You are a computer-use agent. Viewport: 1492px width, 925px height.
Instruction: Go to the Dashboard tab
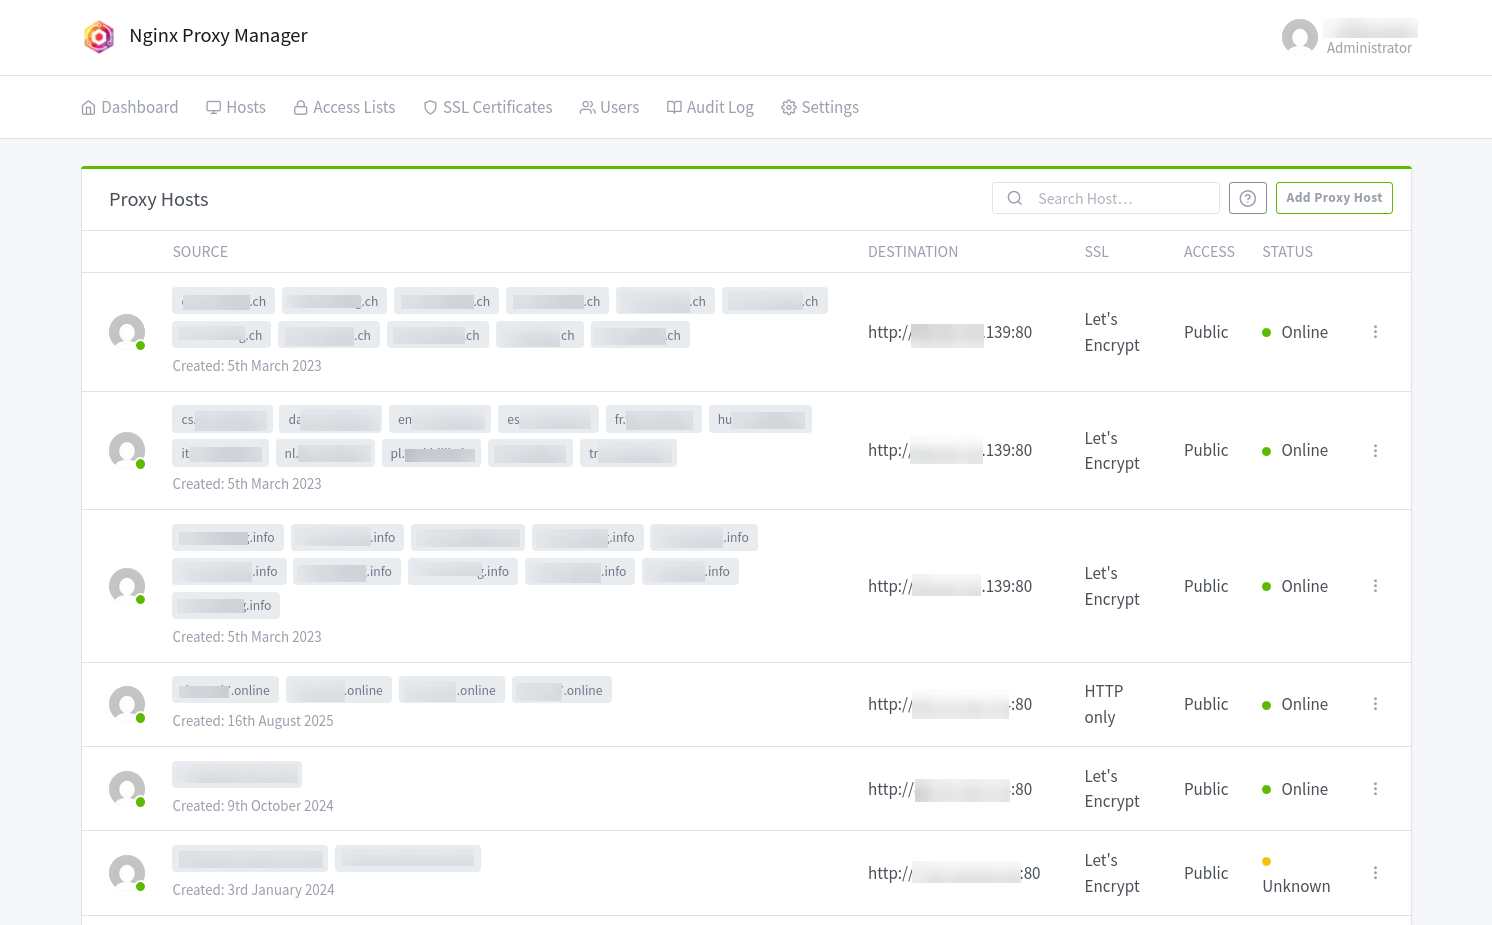130,107
